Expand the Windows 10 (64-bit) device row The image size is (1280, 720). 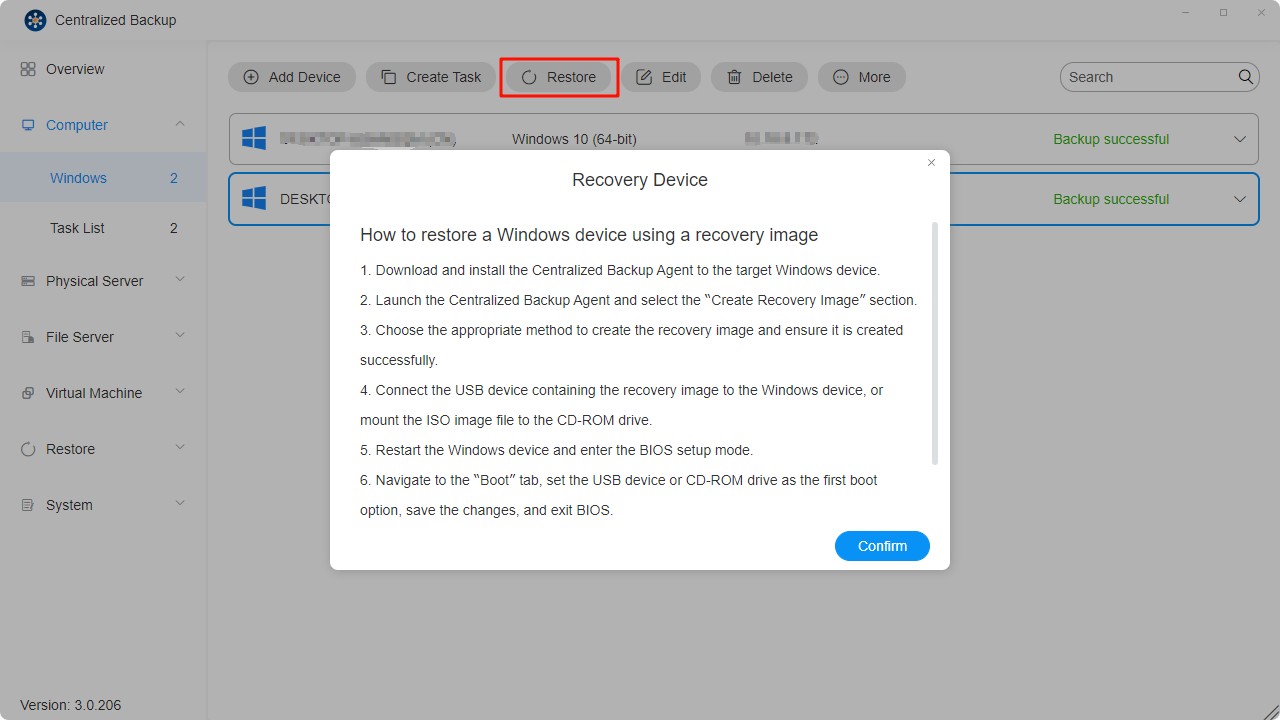pyautogui.click(x=1240, y=139)
